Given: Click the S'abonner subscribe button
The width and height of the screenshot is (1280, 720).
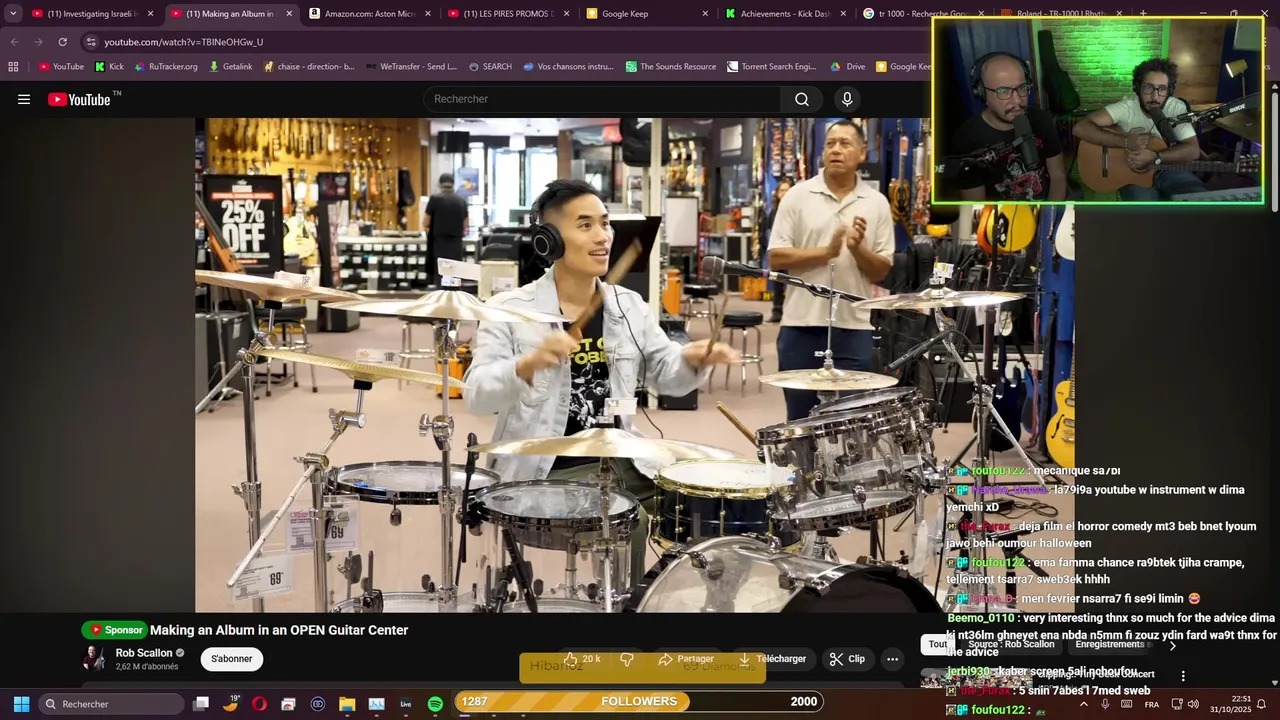Looking at the screenshot, I should click(231, 659).
